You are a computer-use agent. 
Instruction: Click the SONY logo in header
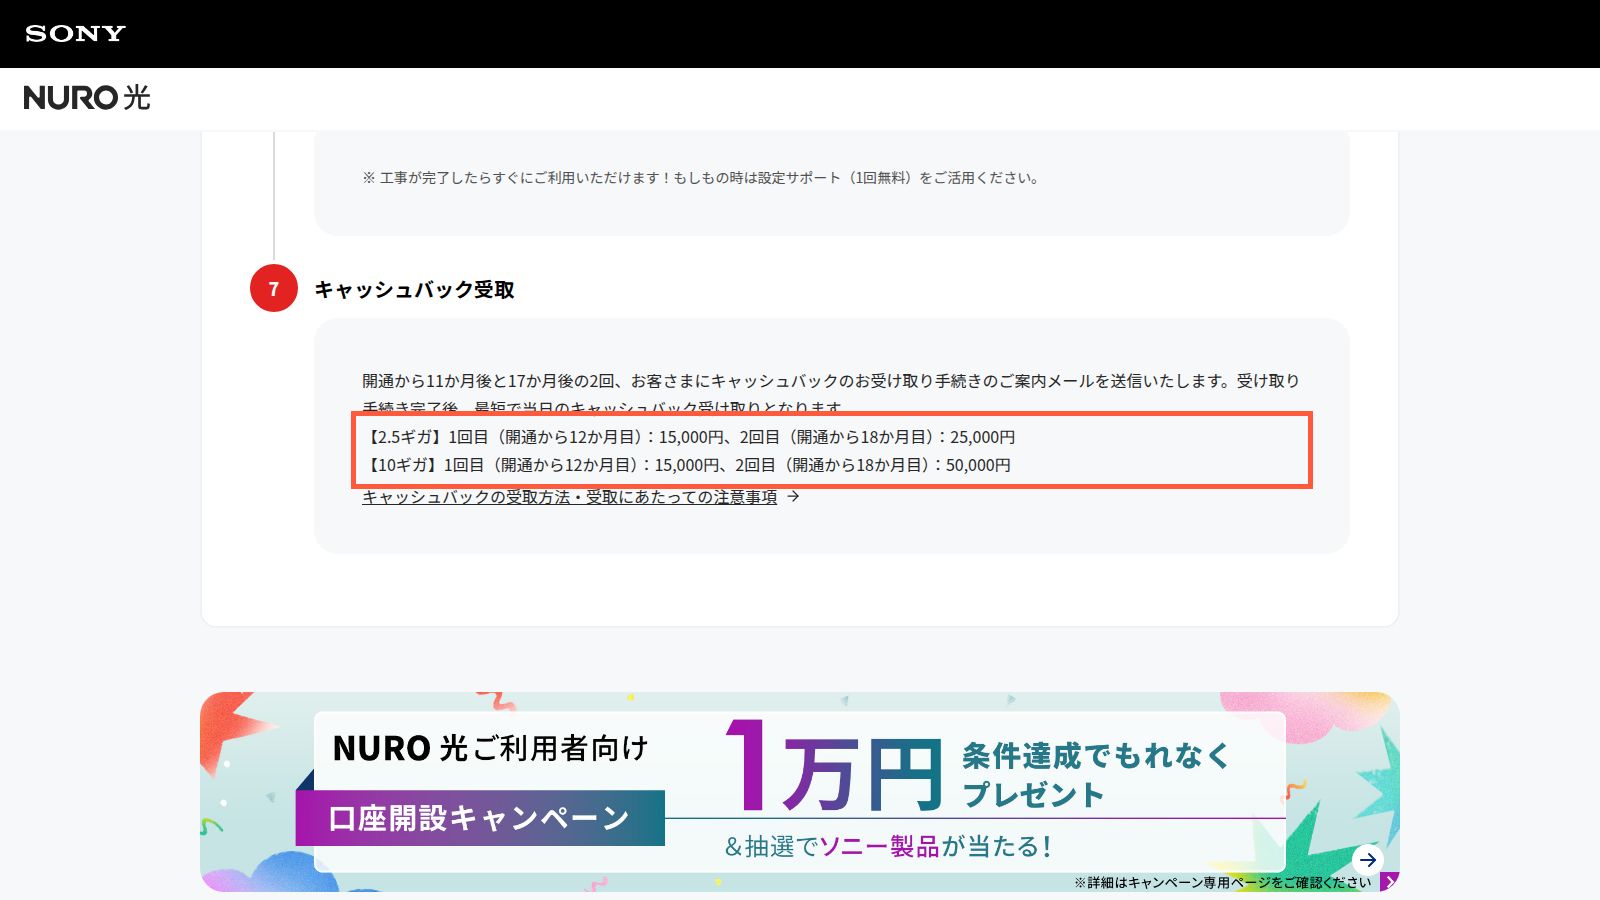pos(75,33)
